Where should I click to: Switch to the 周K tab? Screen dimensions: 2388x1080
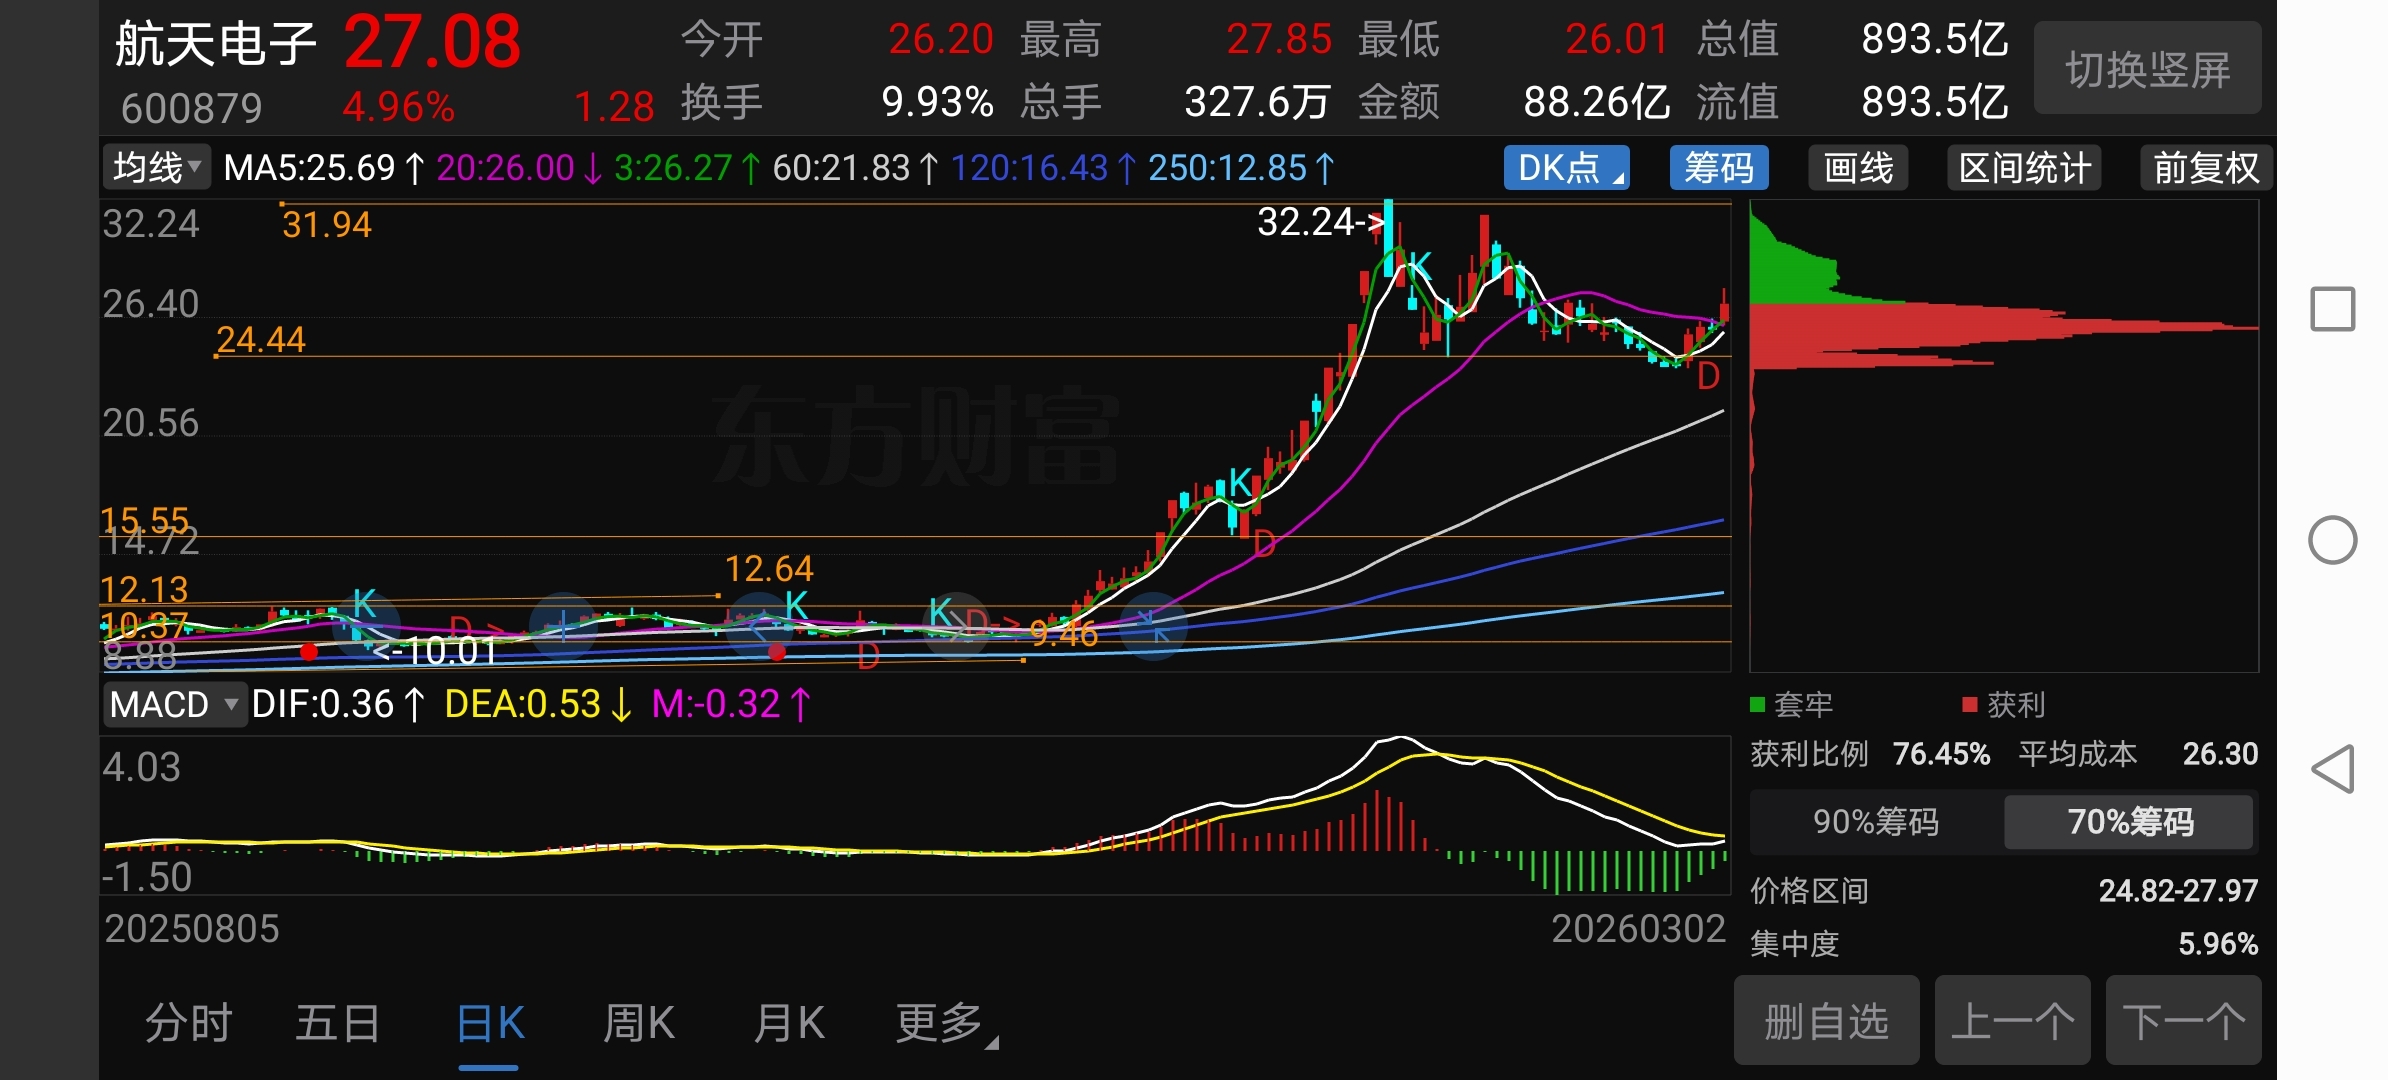pos(638,1023)
